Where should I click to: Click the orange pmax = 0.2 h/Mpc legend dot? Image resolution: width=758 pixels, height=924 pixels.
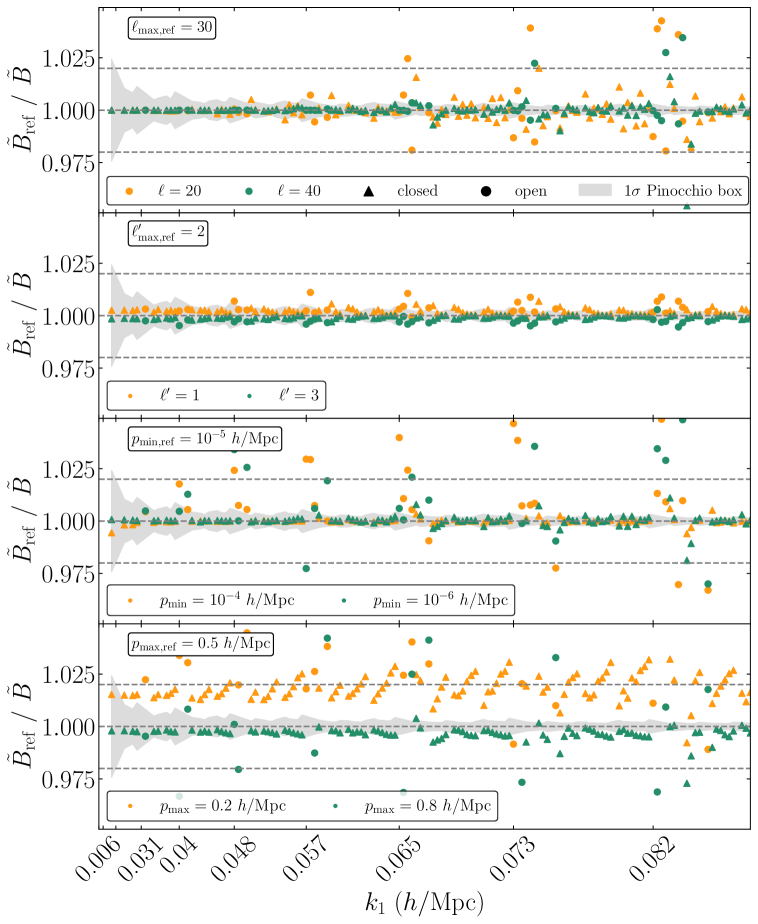pos(130,806)
